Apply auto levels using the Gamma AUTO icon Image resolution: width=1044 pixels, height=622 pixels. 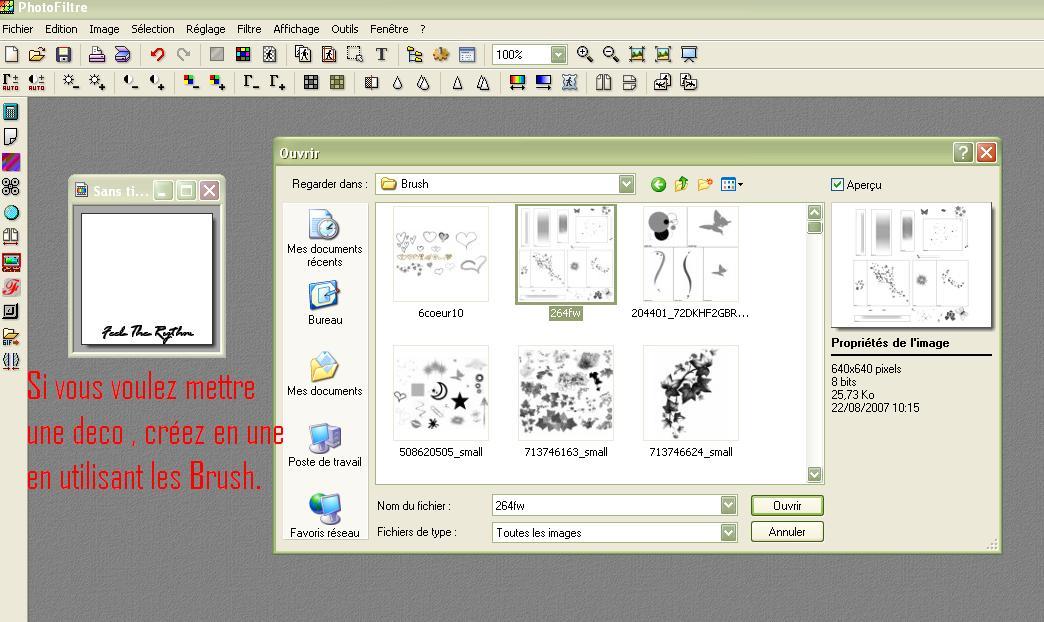pyautogui.click(x=11, y=83)
